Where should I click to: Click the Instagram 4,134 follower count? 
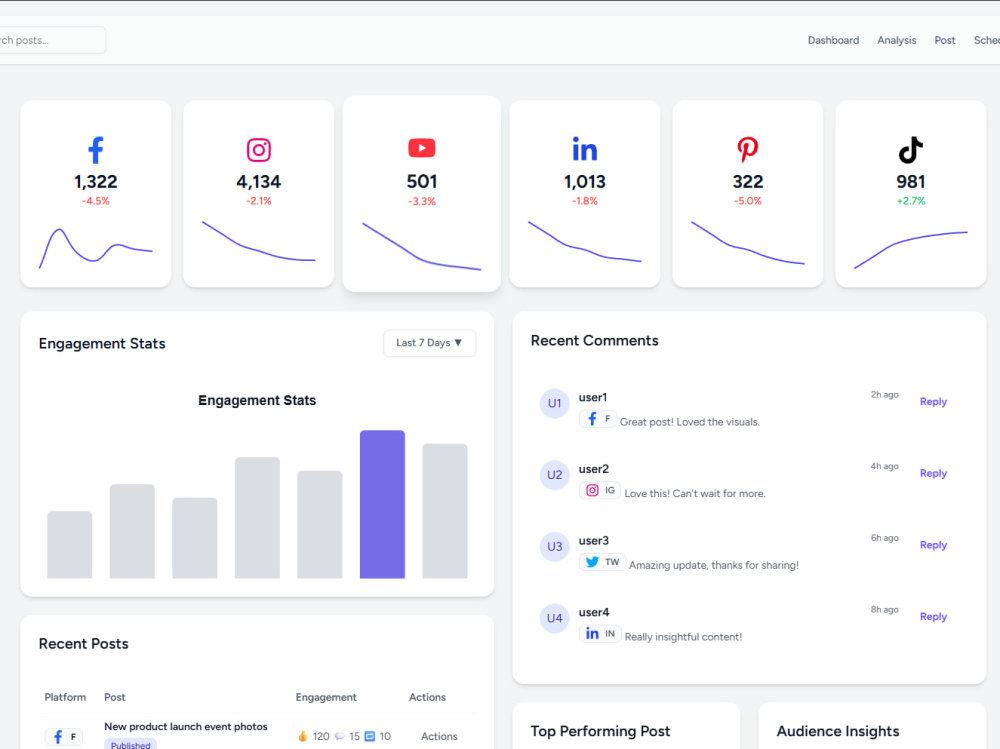[x=258, y=182]
